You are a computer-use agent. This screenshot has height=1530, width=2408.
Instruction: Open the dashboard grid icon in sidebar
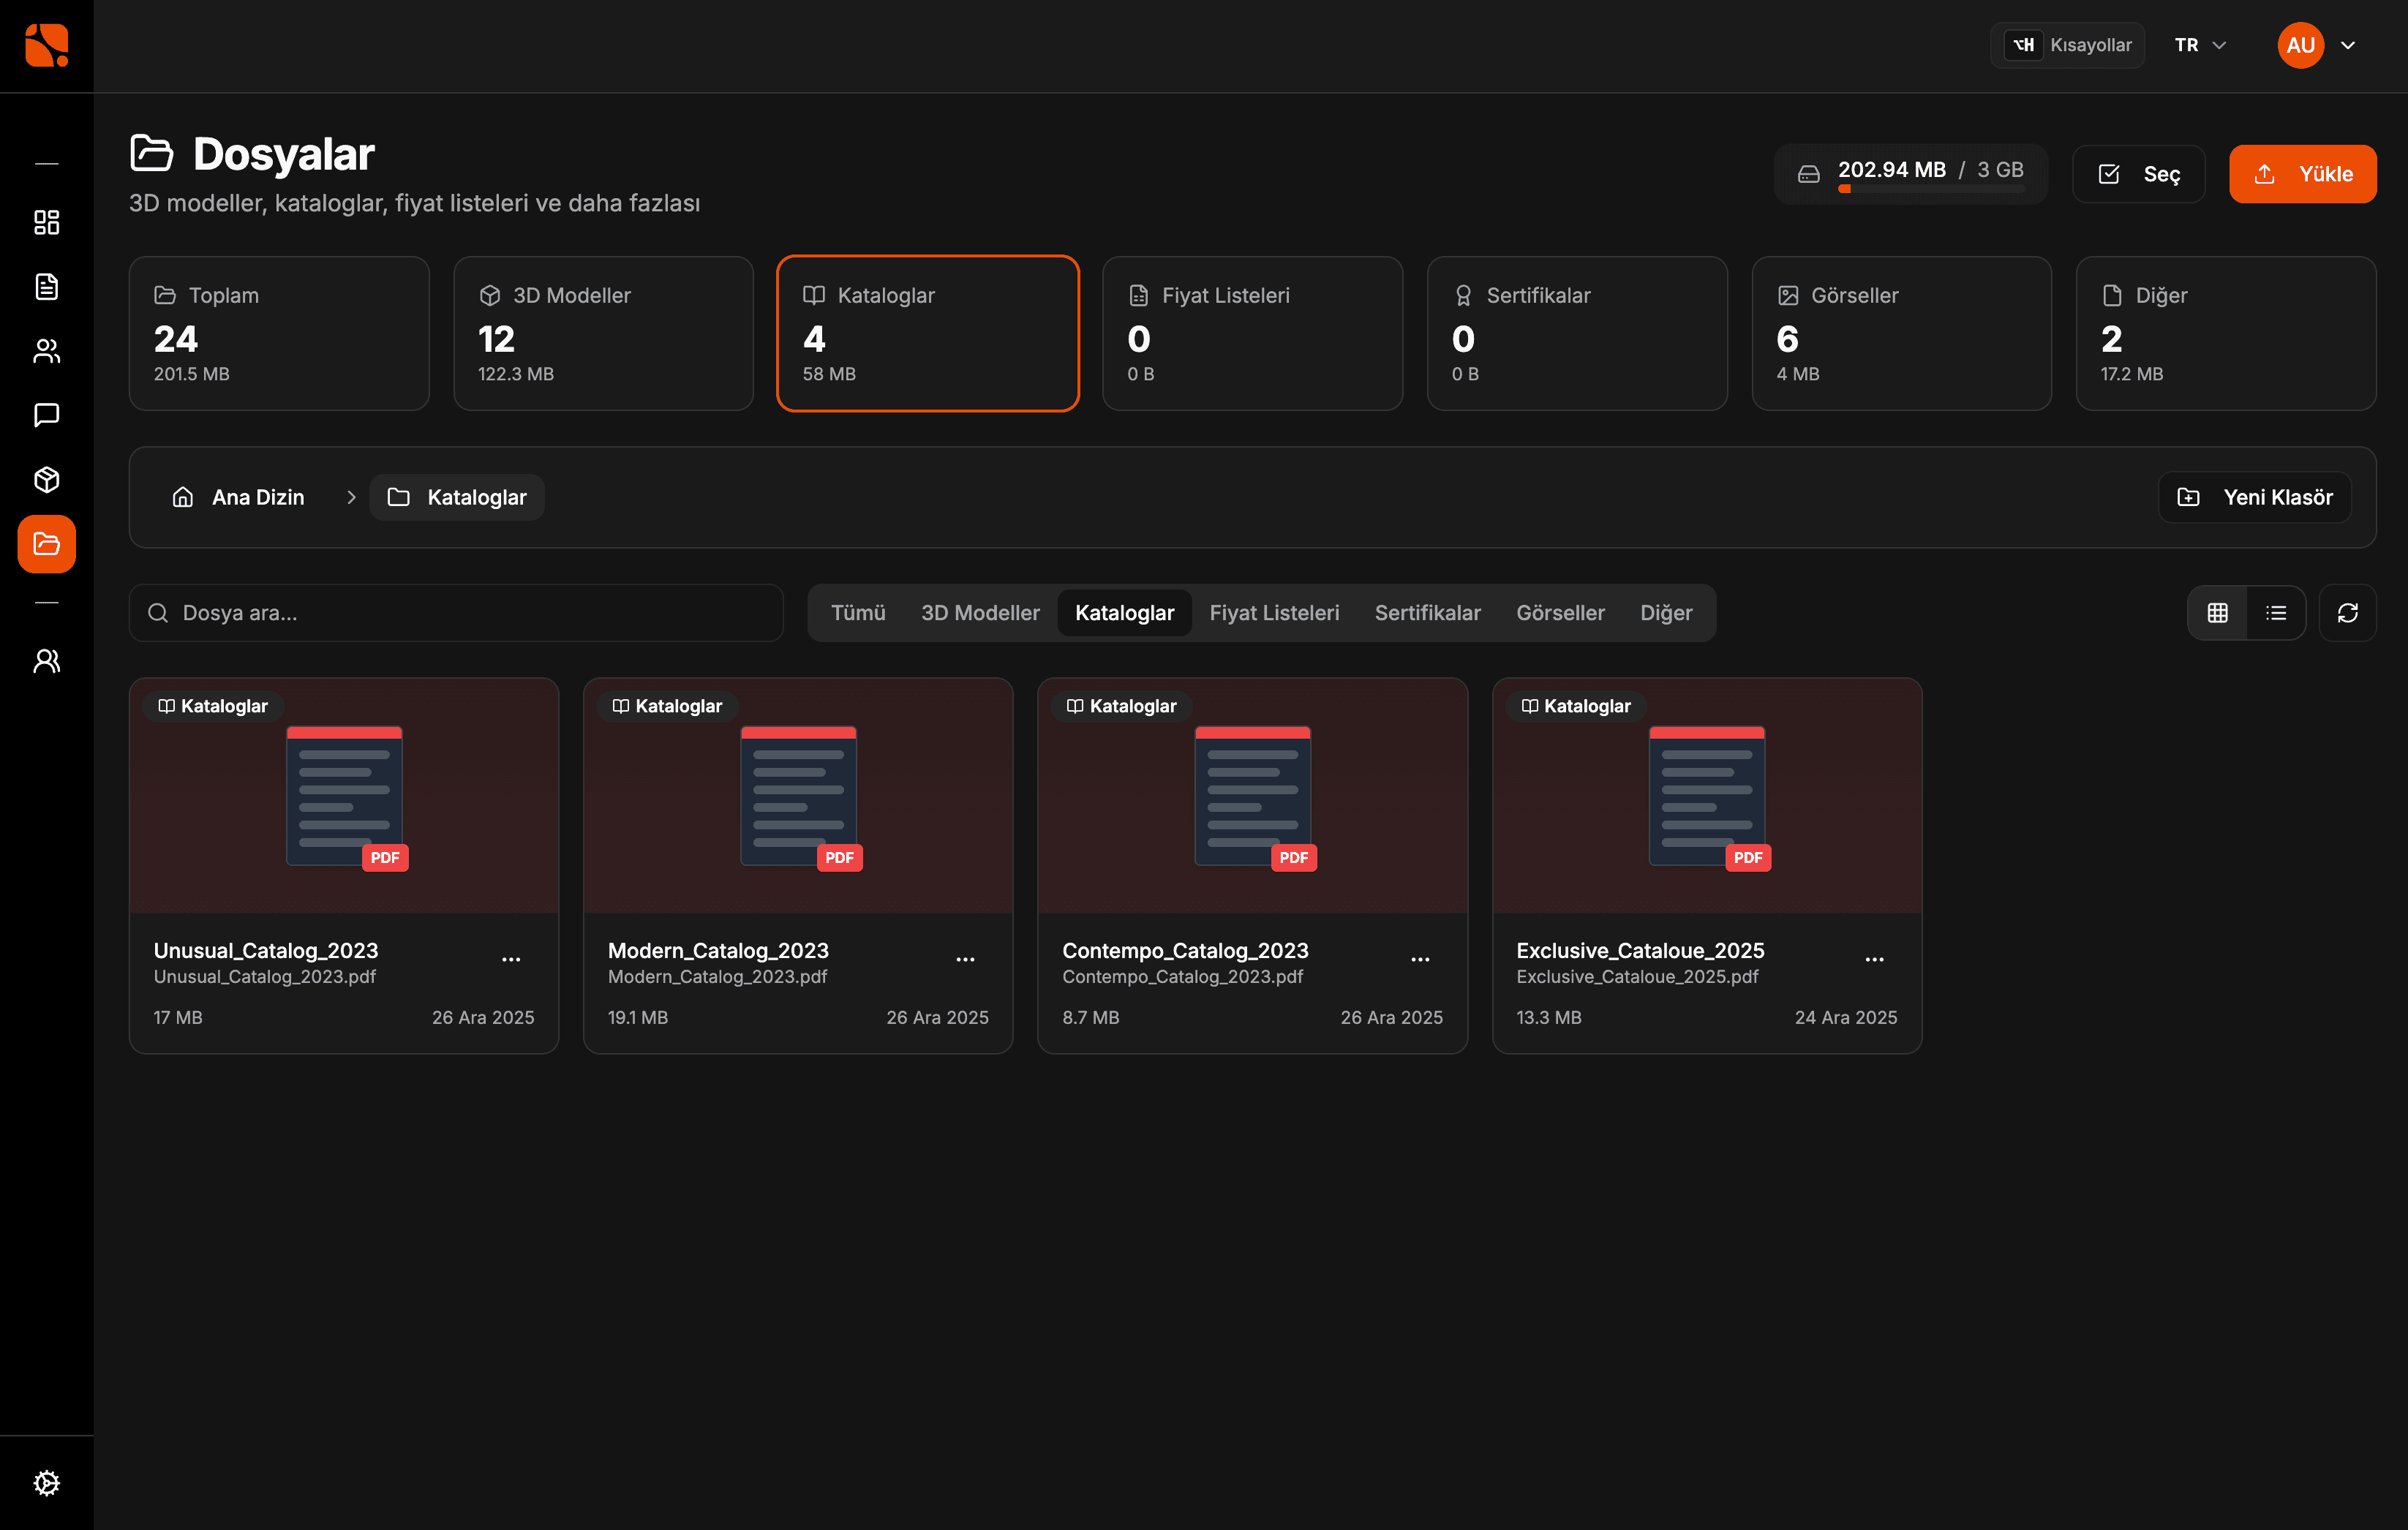(x=46, y=222)
